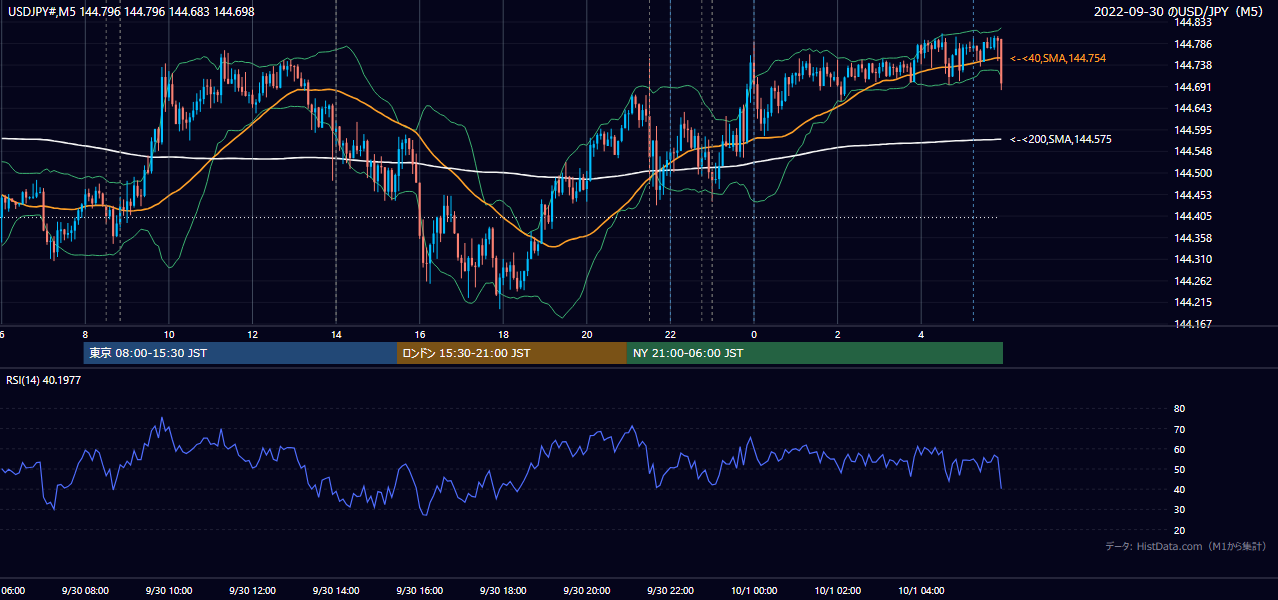
Task: Click the 10/1 00:00 date label
Action: 753,590
